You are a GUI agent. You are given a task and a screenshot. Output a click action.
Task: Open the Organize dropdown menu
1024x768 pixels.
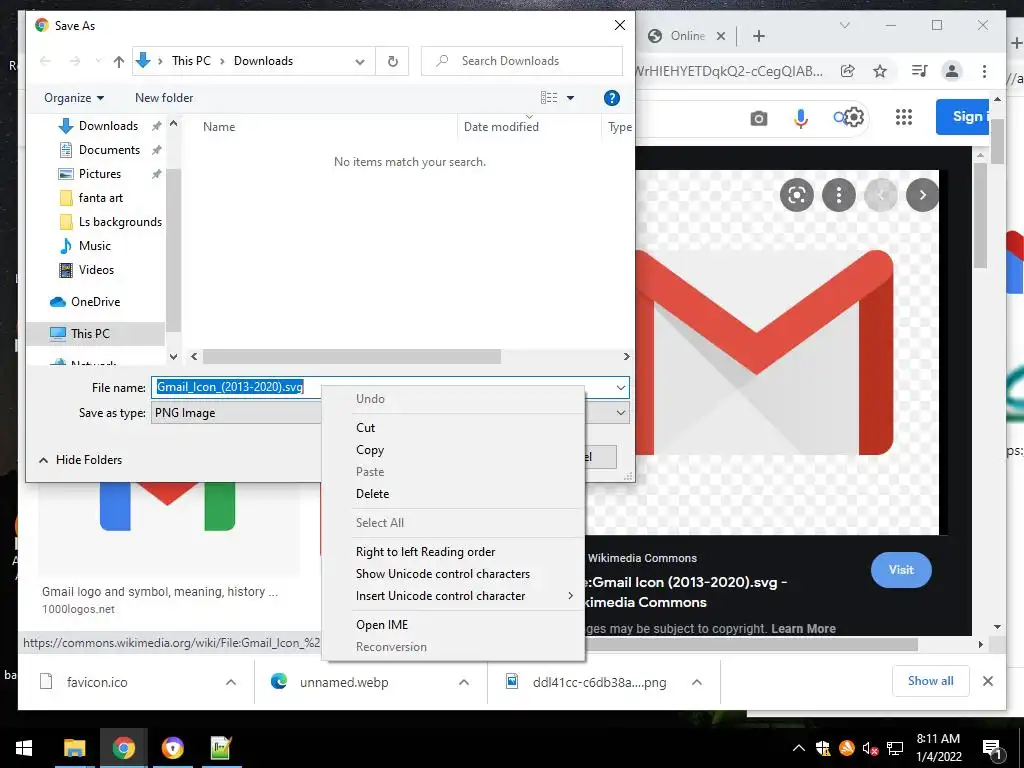[74, 98]
